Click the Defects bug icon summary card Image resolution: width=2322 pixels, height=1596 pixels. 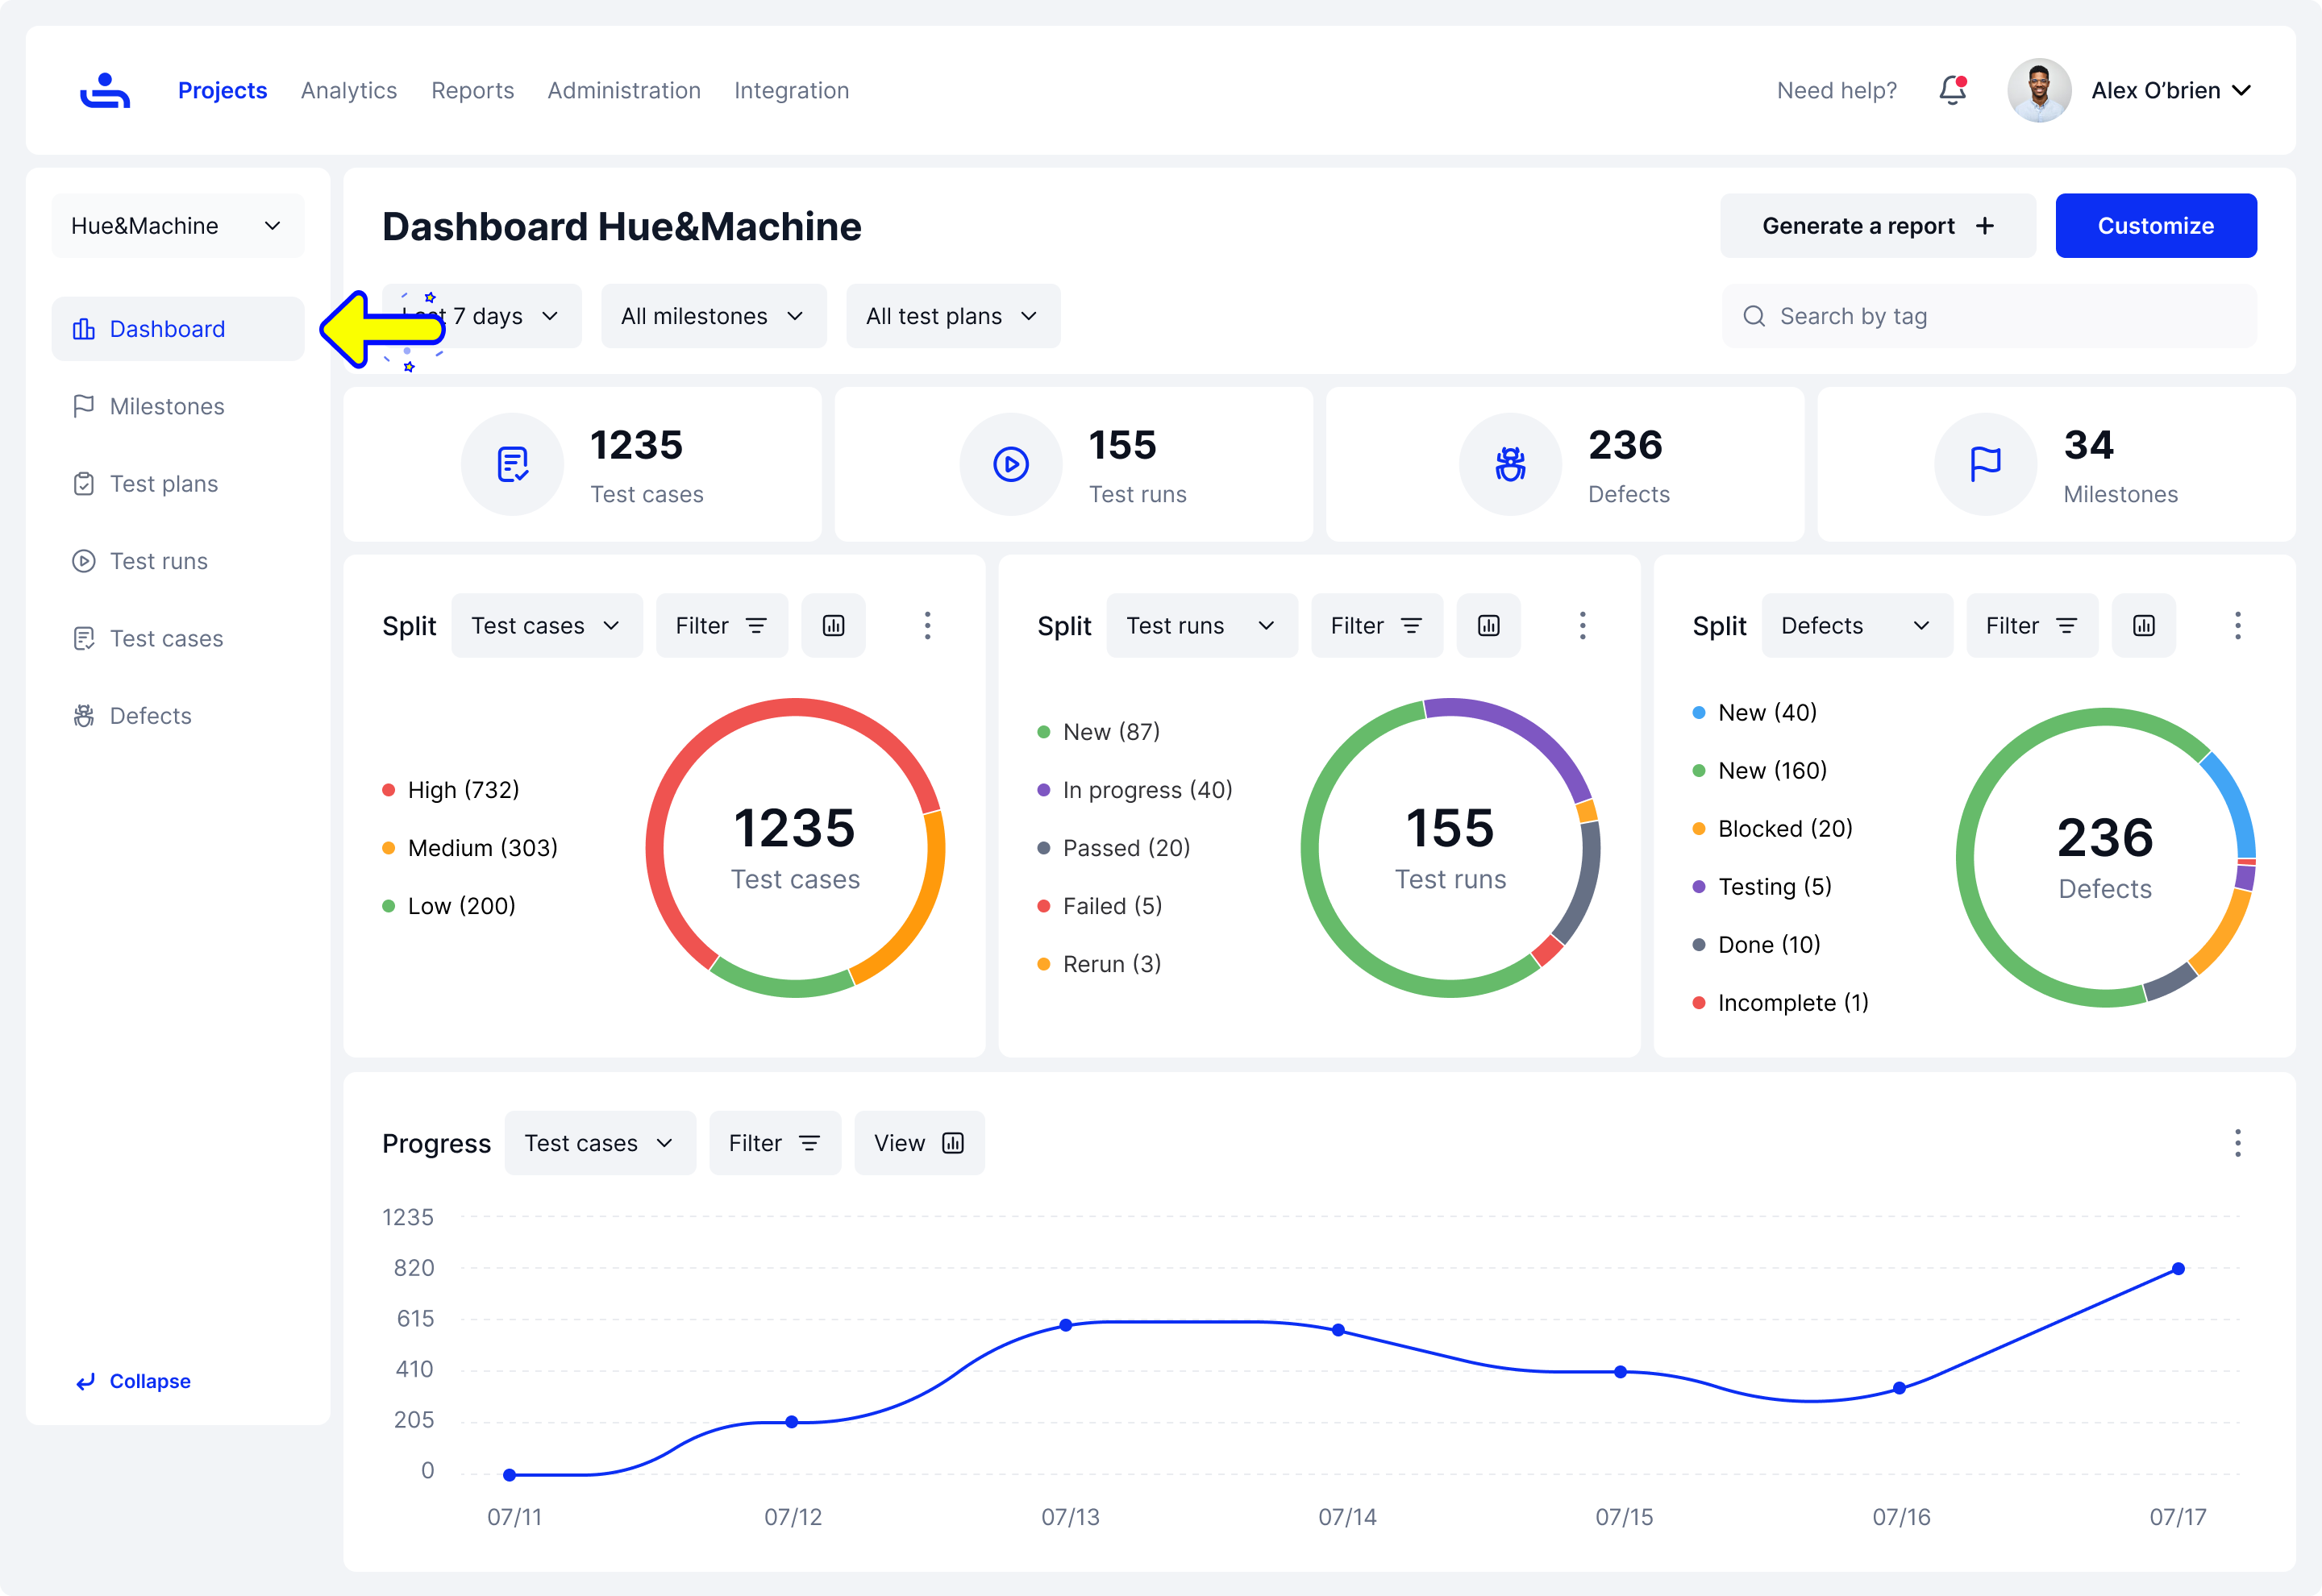1510,465
